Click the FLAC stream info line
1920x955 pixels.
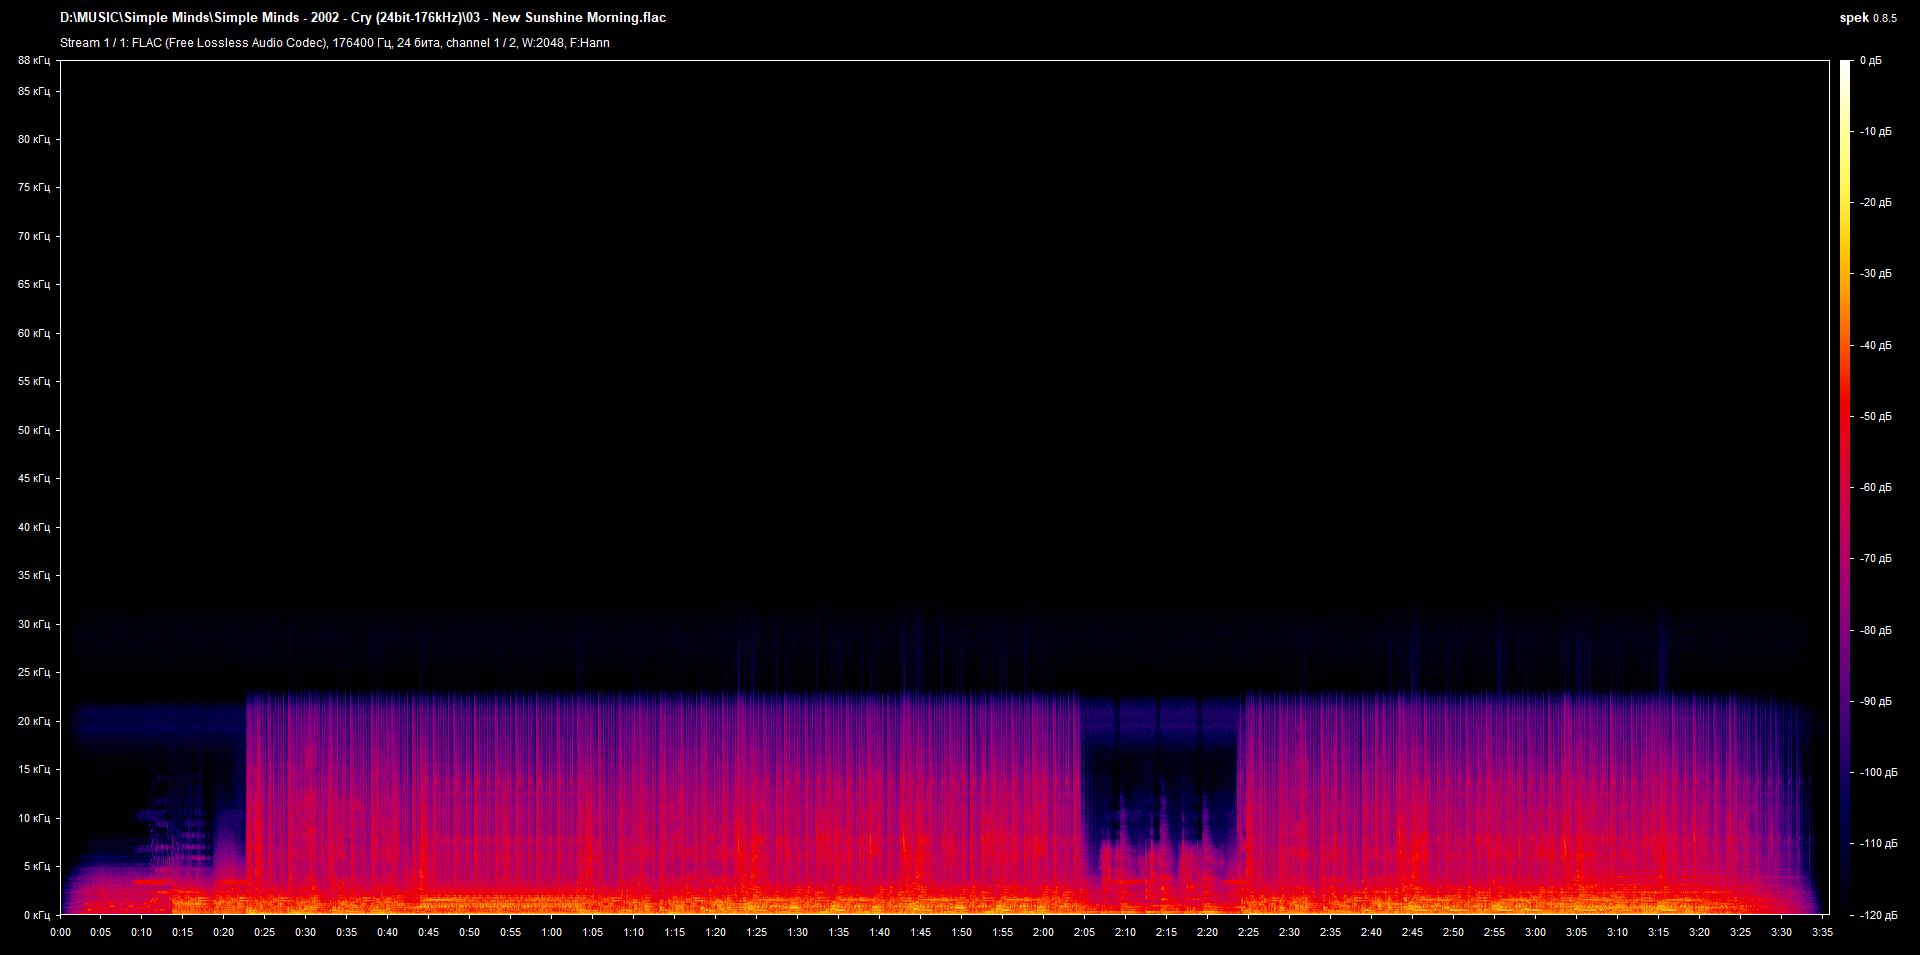tap(335, 43)
